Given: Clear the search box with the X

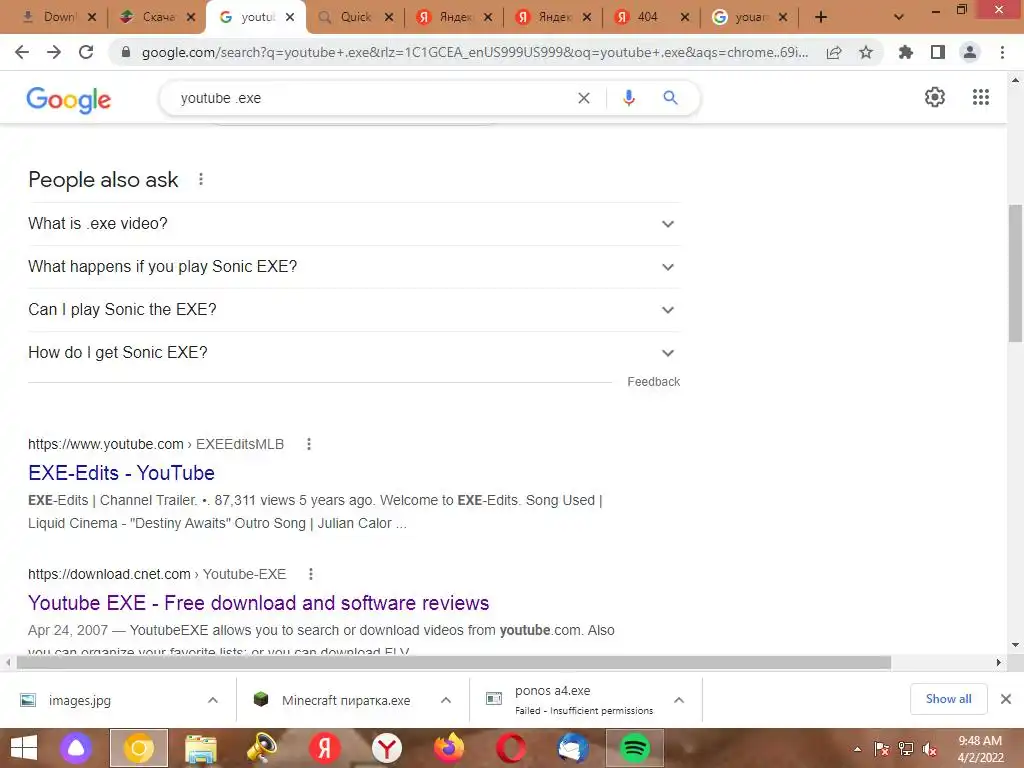Looking at the screenshot, I should coord(584,98).
